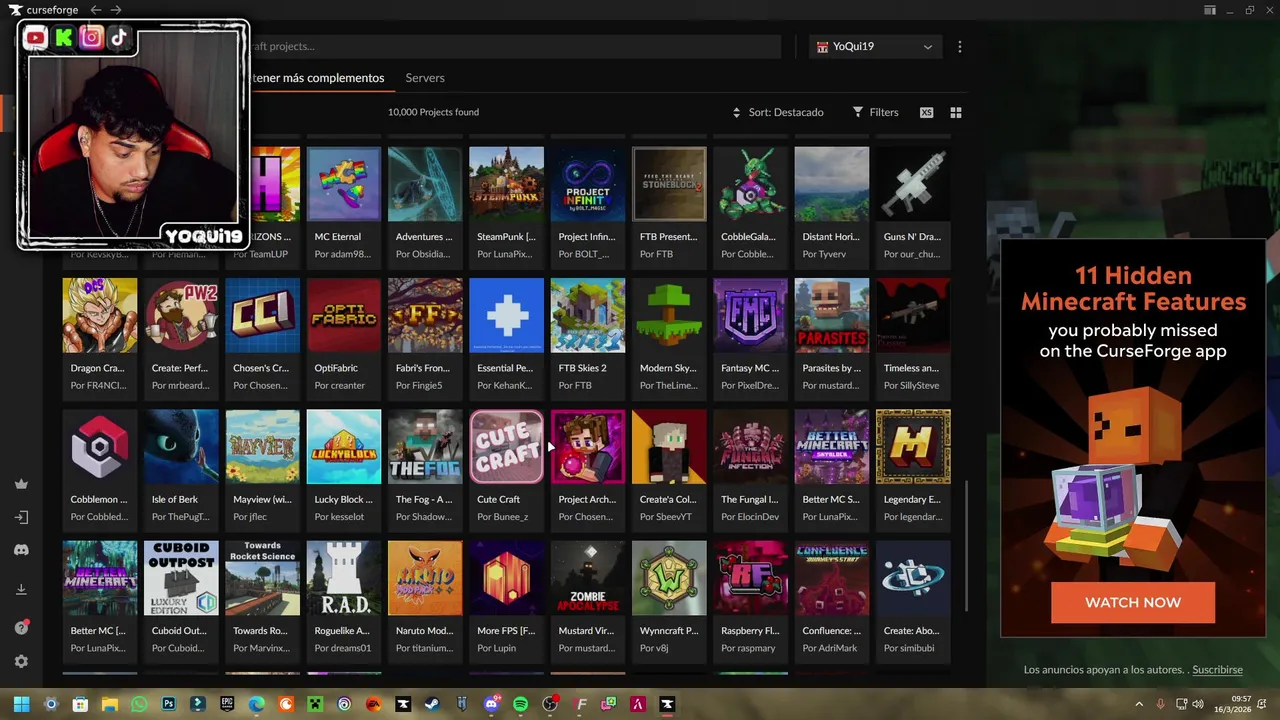Open Wynncraft P... green emblem icon

[x=669, y=578]
